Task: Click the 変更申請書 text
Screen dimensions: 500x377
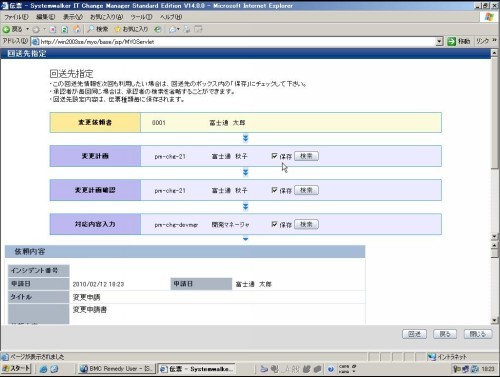Action: [x=90, y=310]
